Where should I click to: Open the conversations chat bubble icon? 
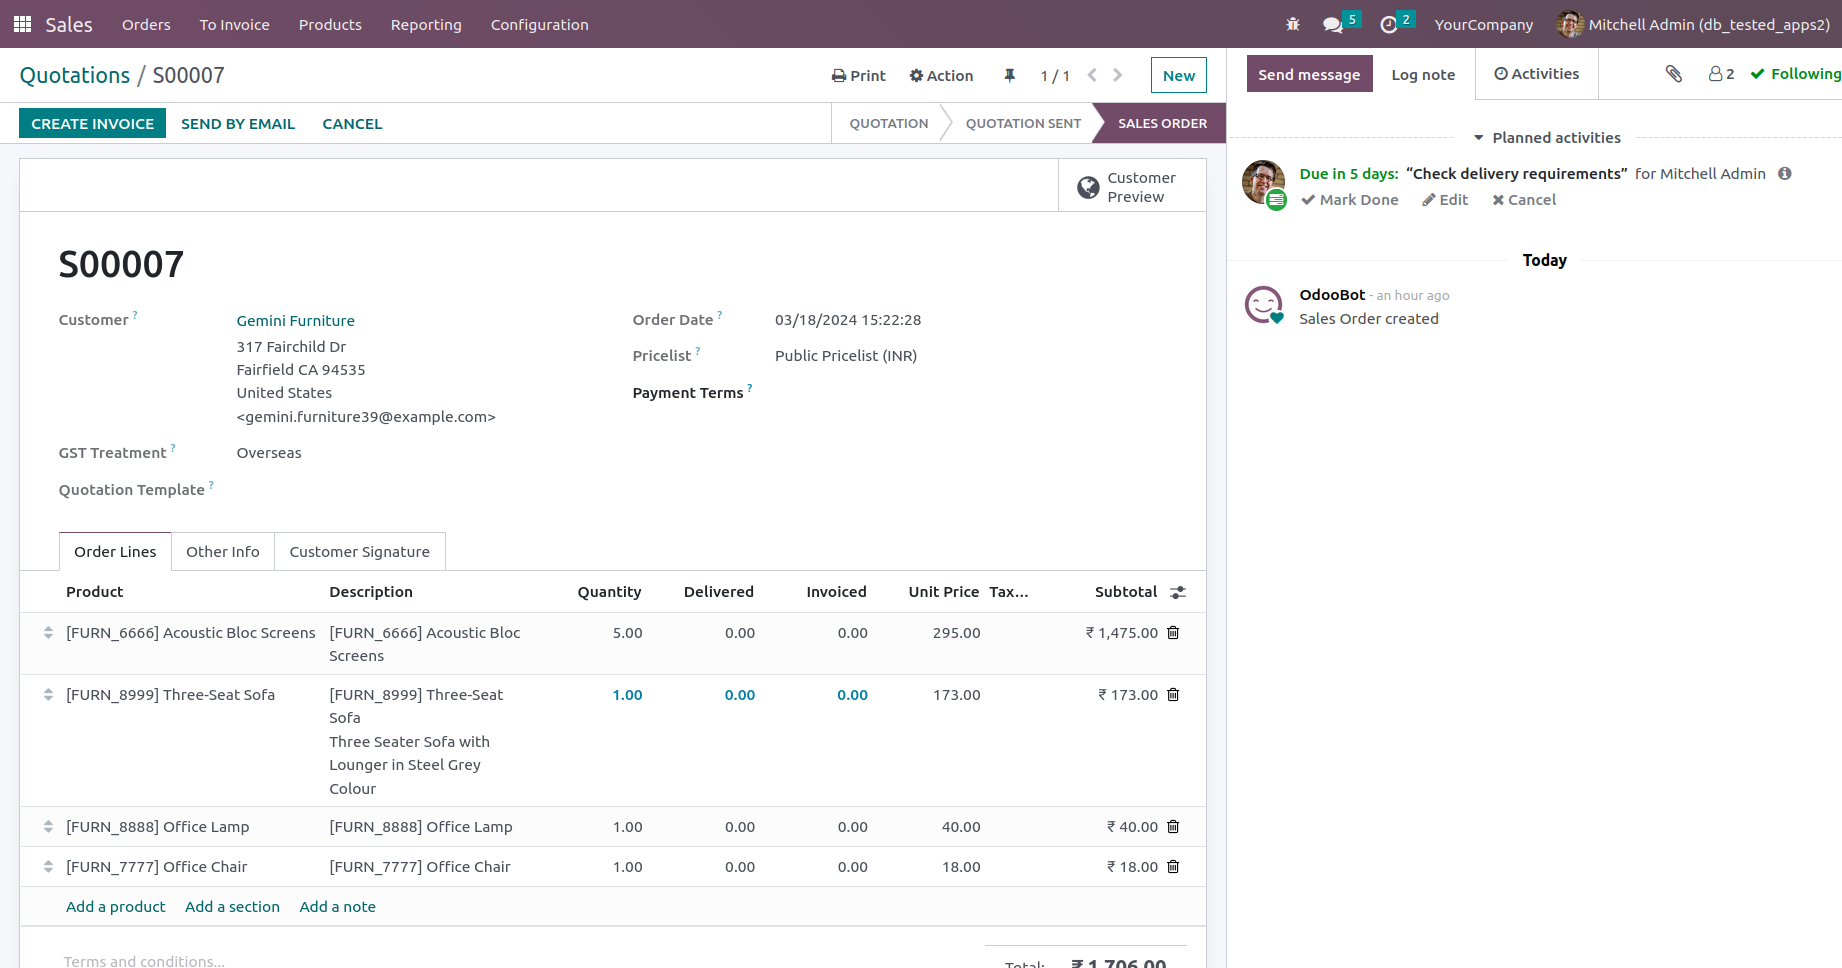1332,25
